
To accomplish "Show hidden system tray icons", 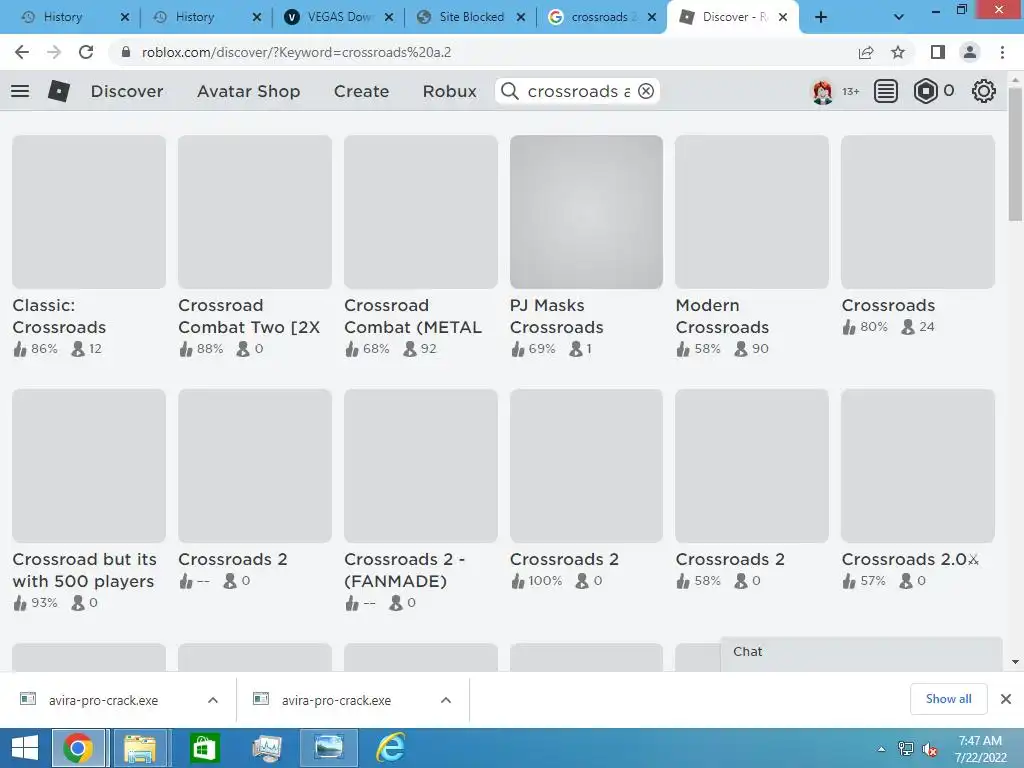I will point(881,749).
